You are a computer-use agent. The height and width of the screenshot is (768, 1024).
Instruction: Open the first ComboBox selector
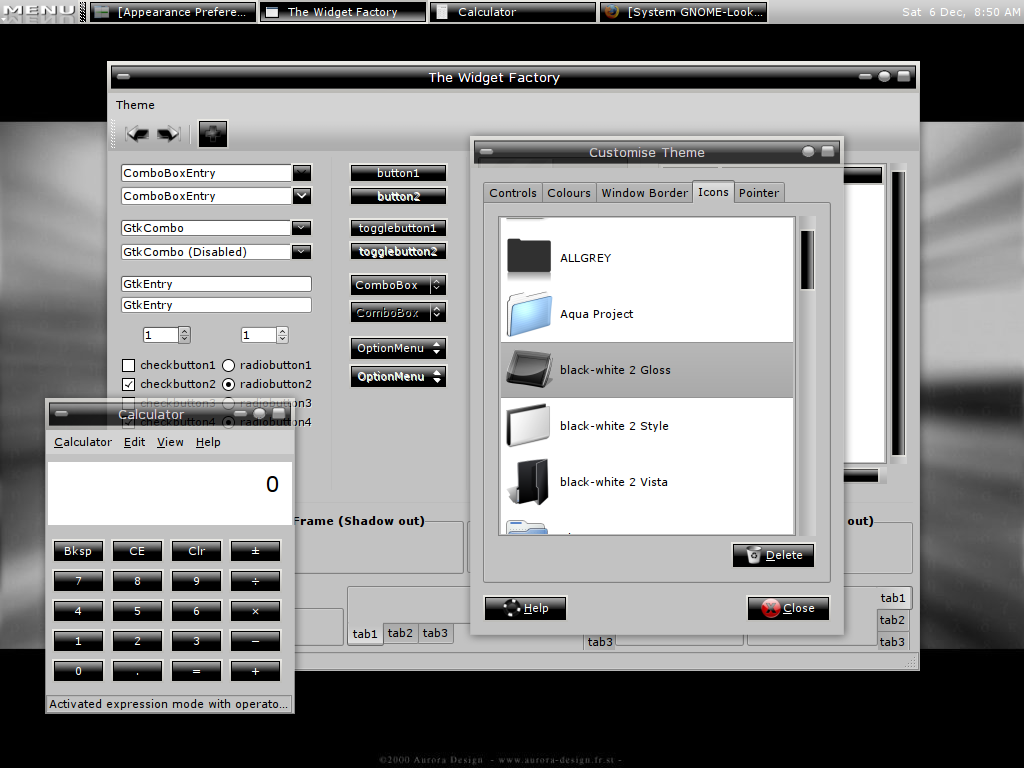point(398,285)
